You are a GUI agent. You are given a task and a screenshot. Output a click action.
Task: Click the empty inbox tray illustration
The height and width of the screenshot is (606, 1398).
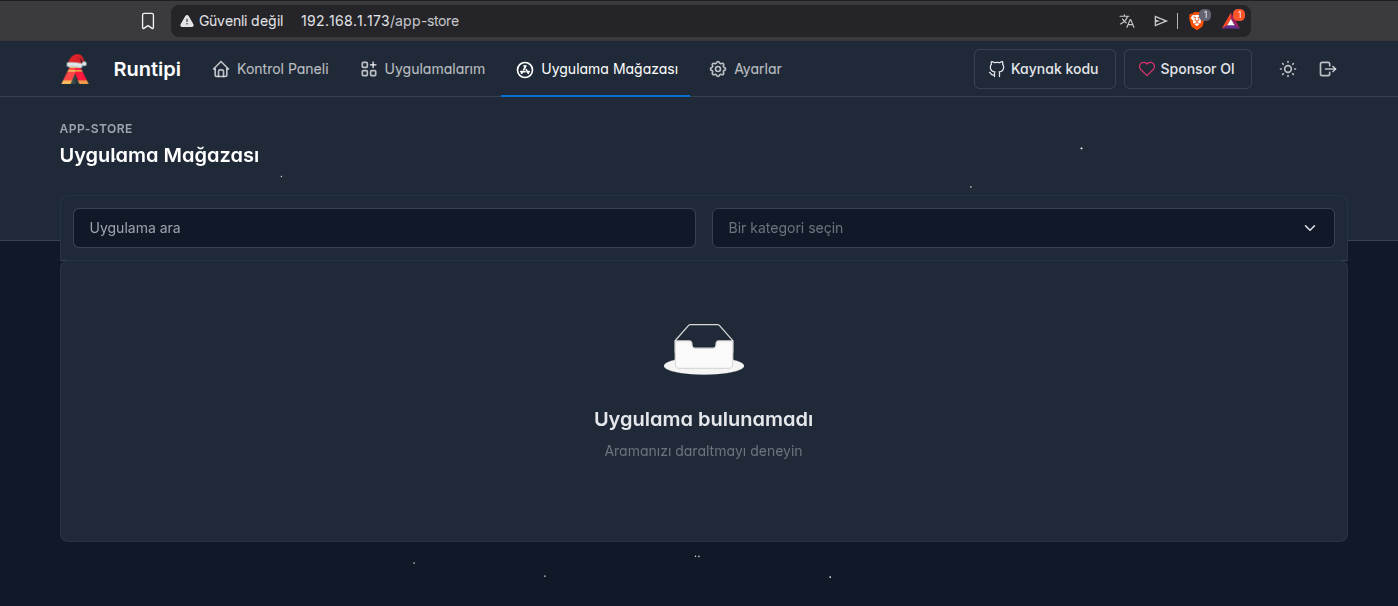[x=704, y=349]
